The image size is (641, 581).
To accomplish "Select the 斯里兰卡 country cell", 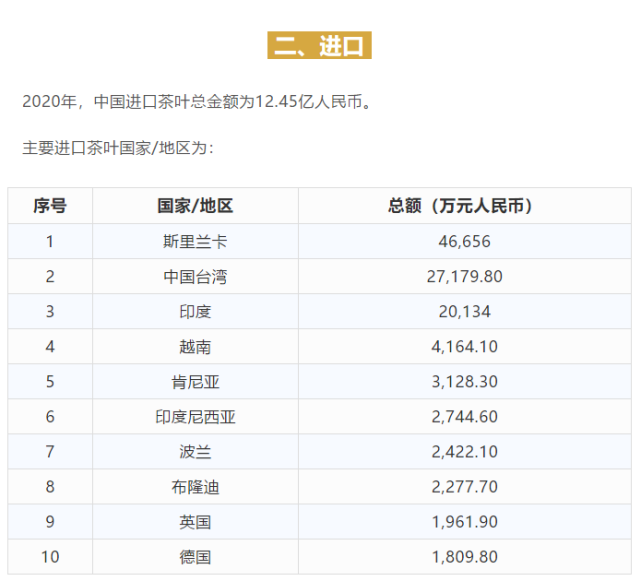I will coord(195,241).
